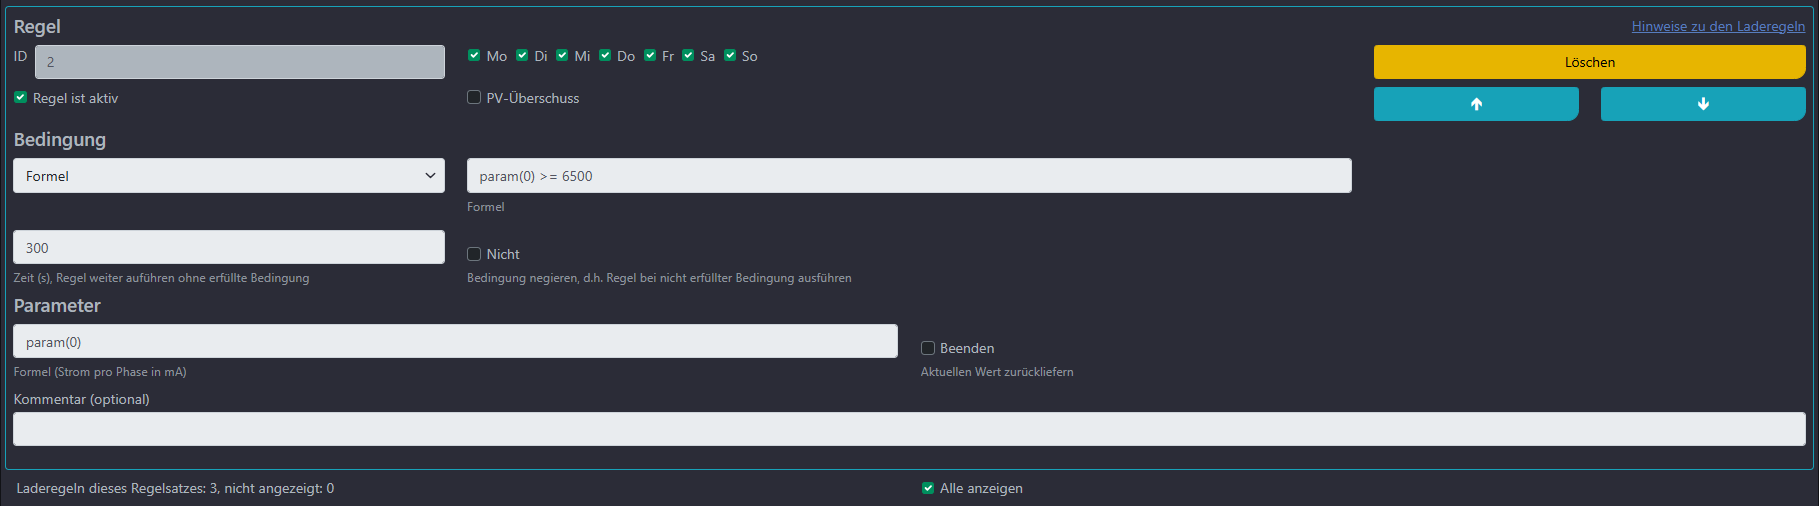The height and width of the screenshot is (506, 1819).
Task: Check the Beenden checkbox
Action: tap(928, 348)
